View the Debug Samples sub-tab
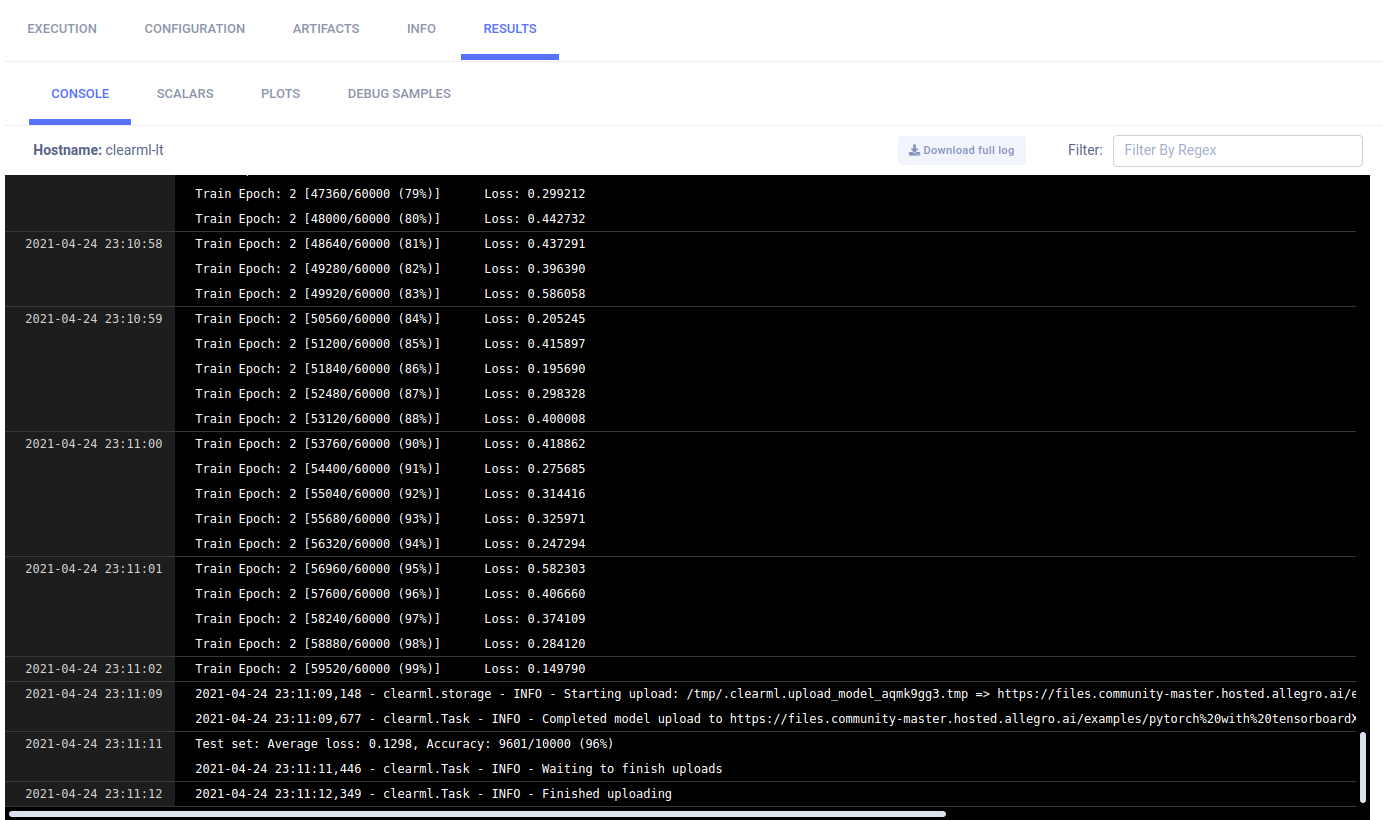Viewport: 1383px width, 820px height. pyautogui.click(x=399, y=94)
